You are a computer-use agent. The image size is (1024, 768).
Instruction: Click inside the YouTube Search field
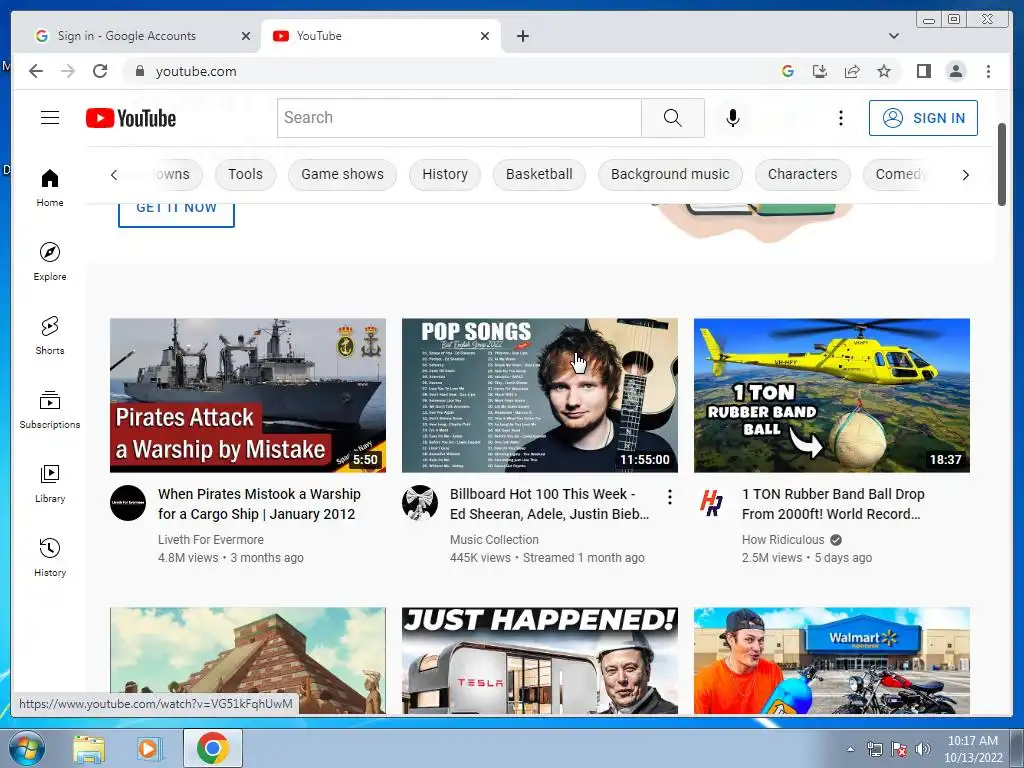[x=459, y=118]
